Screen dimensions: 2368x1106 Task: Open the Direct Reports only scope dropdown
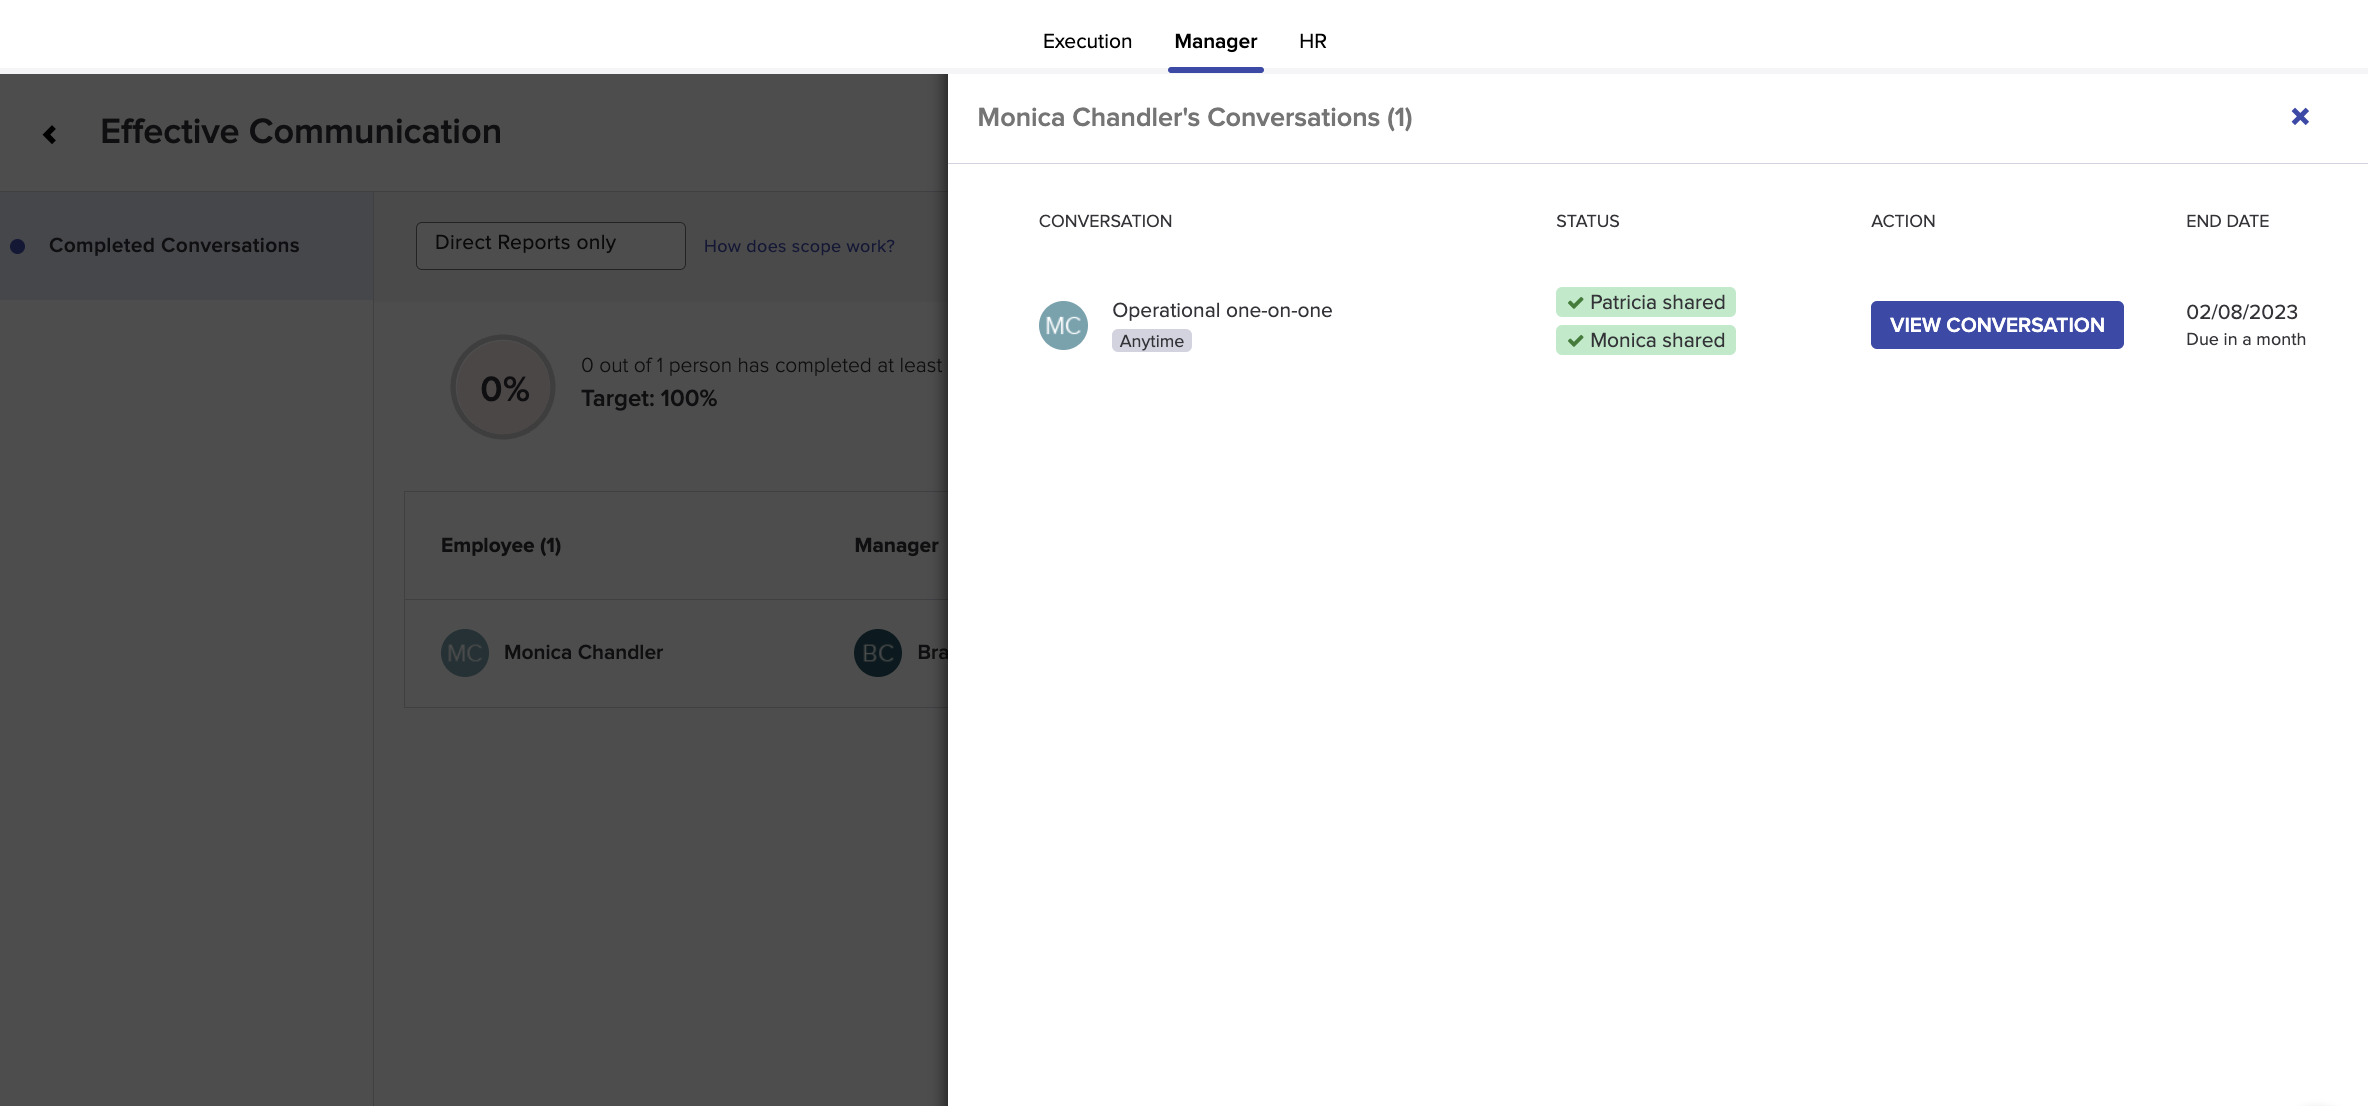click(x=551, y=245)
